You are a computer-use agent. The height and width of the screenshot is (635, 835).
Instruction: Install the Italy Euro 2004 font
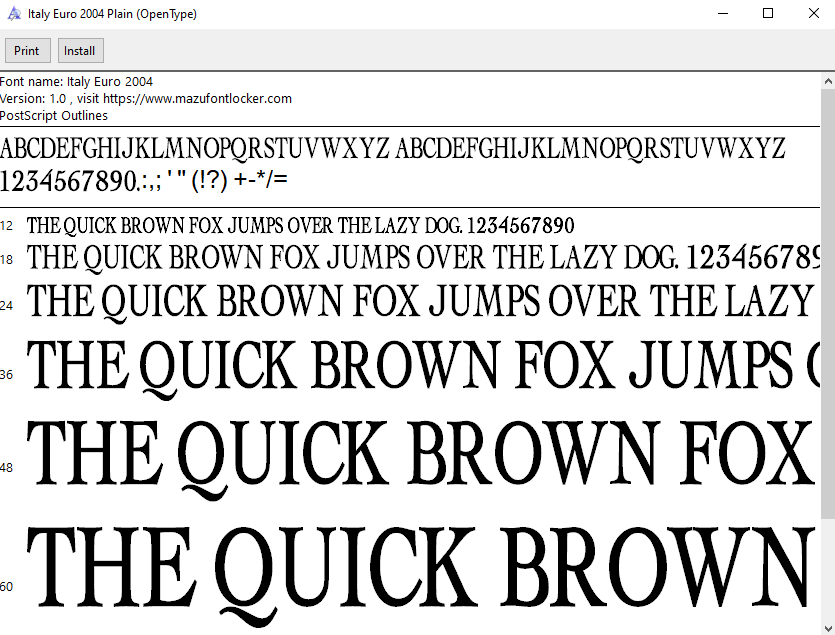pos(79,50)
